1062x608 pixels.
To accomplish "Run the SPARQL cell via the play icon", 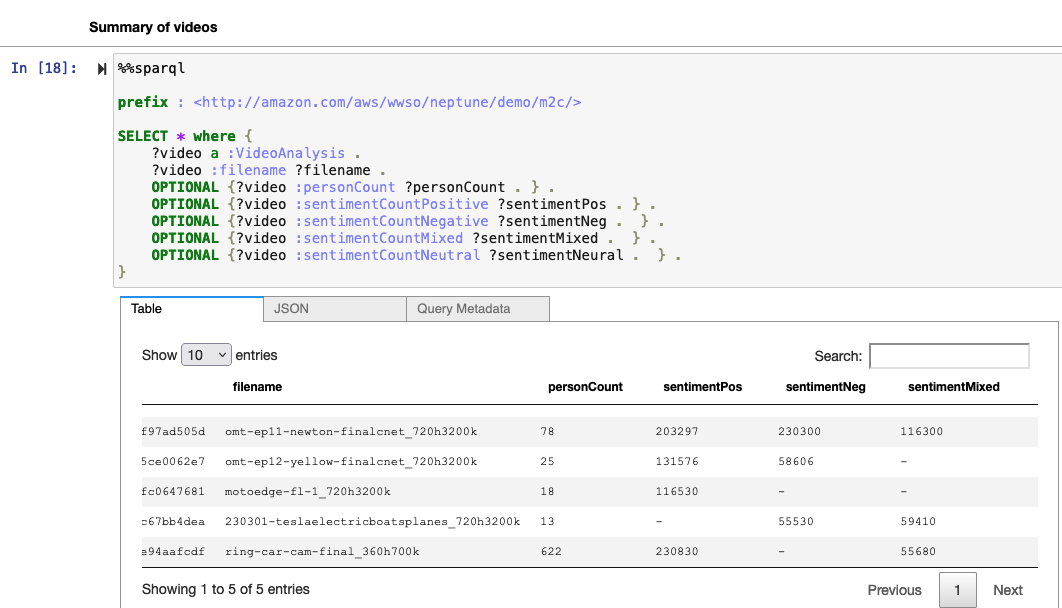I will pos(100,68).
